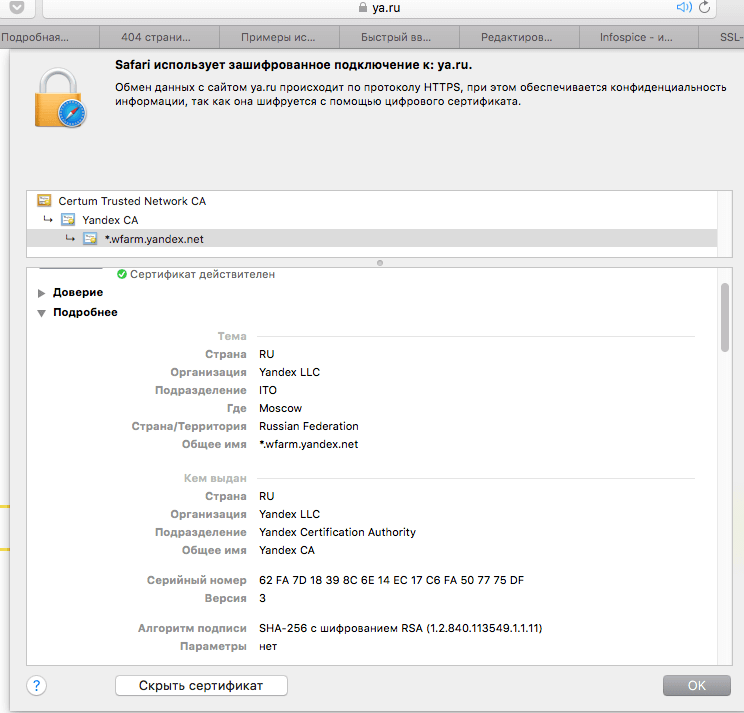Reload the page with the refresh arrow
This screenshot has width=744, height=713.
(705, 7)
